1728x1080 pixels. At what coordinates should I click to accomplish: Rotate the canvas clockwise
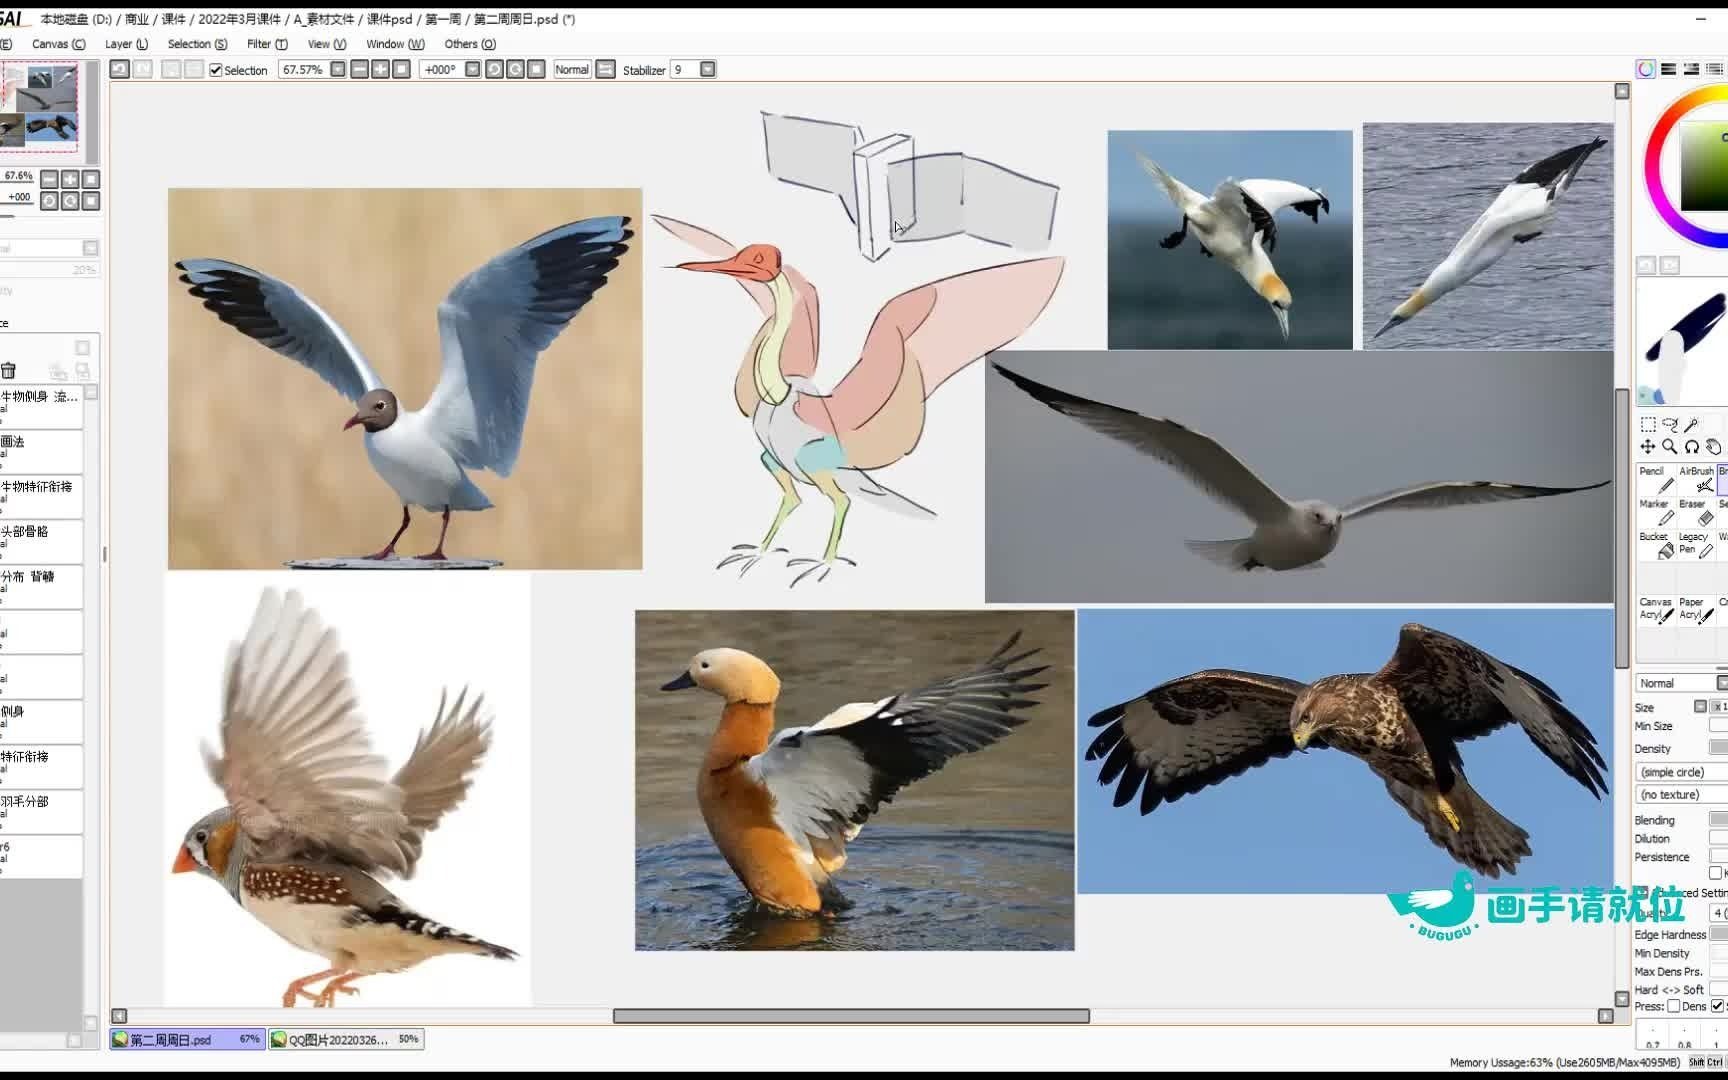(515, 69)
